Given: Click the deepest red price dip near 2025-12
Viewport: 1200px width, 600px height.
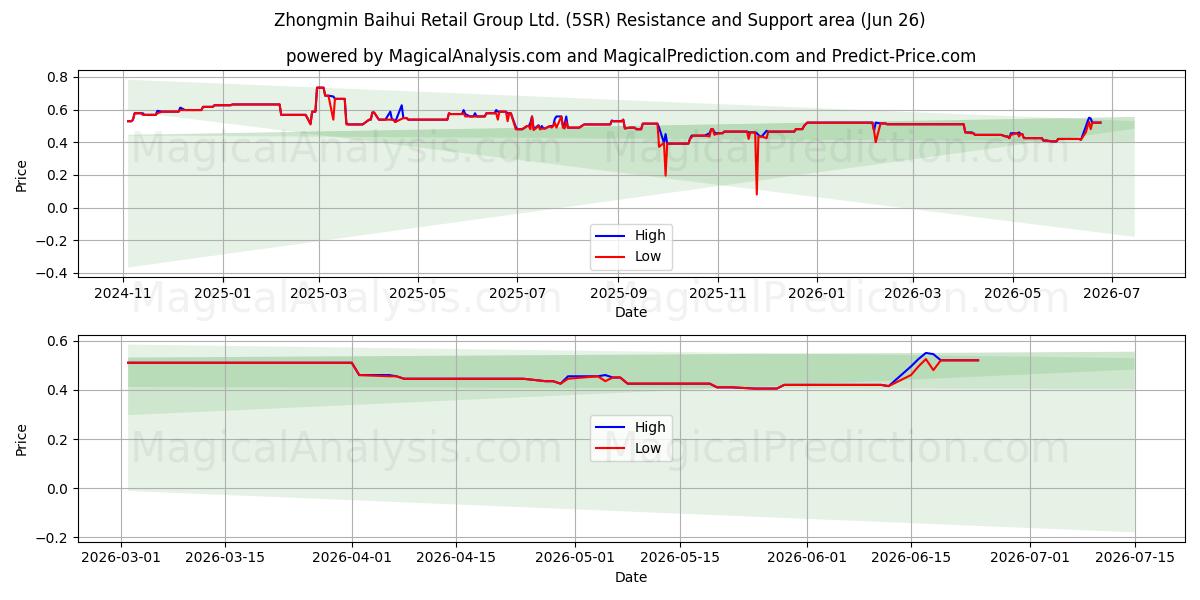Looking at the screenshot, I should tap(756, 193).
